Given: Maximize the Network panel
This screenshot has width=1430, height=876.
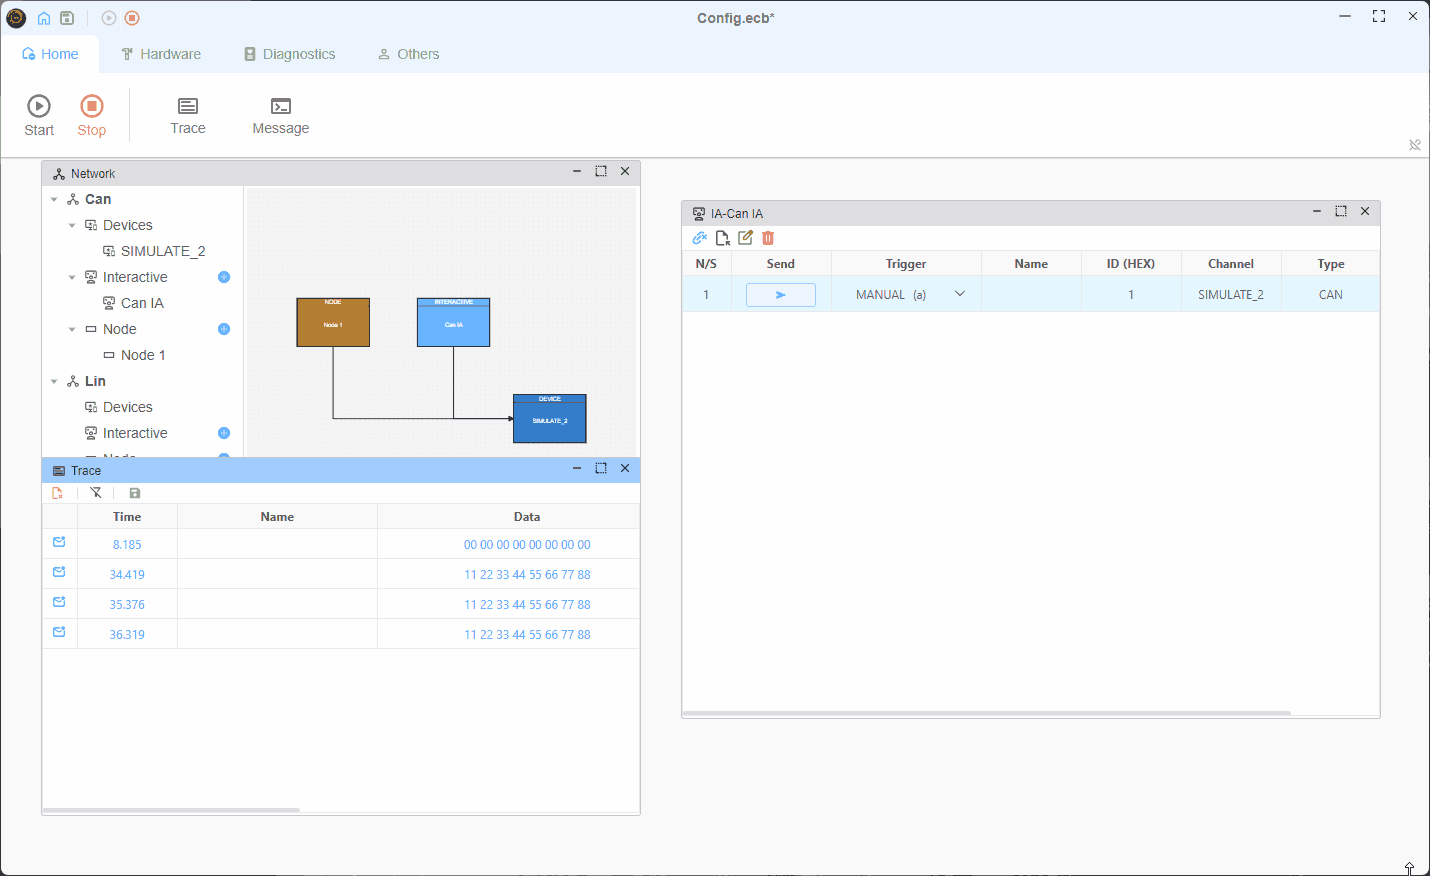Looking at the screenshot, I should coord(601,172).
